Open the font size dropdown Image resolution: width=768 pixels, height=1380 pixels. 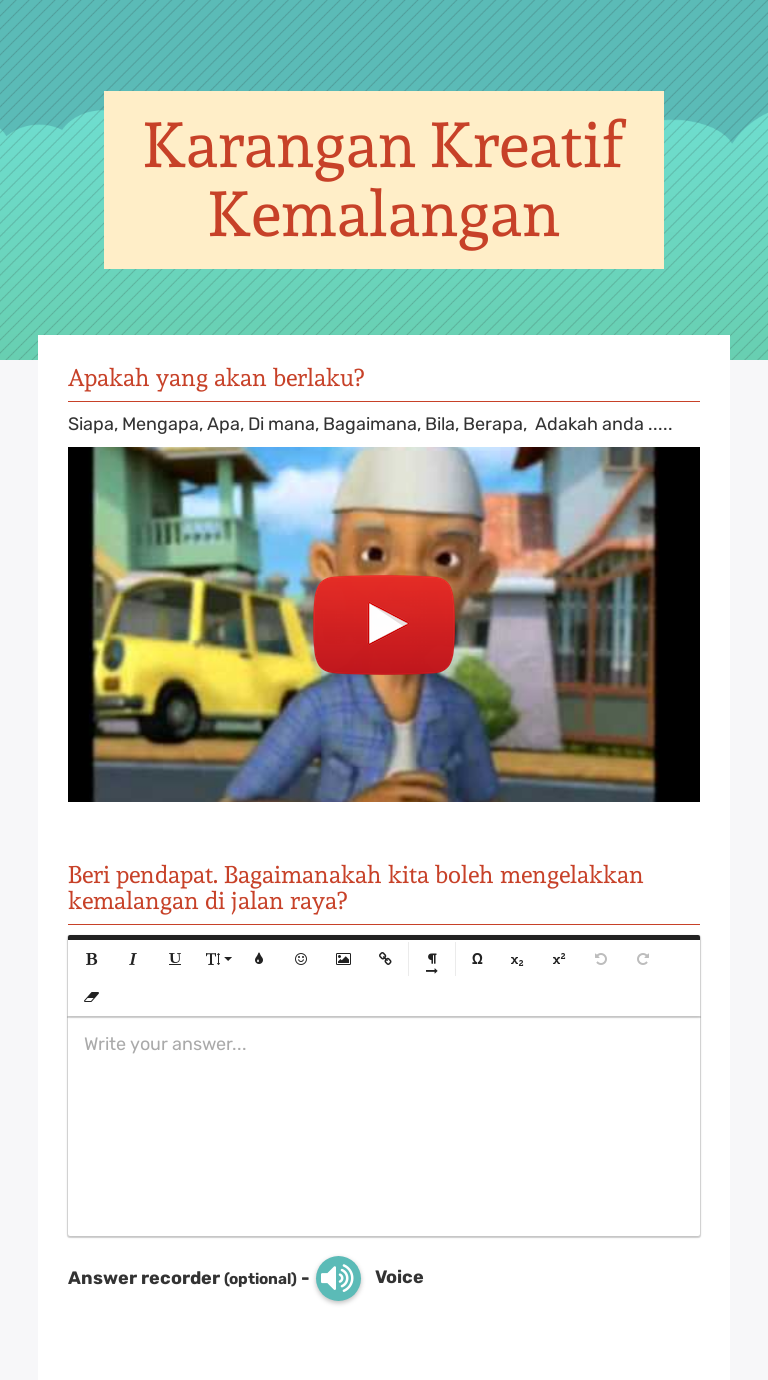point(218,959)
